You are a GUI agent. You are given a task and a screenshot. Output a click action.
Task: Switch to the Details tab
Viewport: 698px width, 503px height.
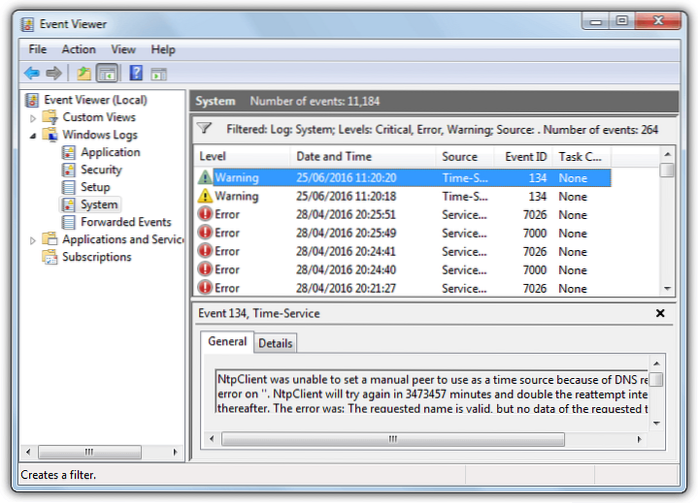pos(275,343)
